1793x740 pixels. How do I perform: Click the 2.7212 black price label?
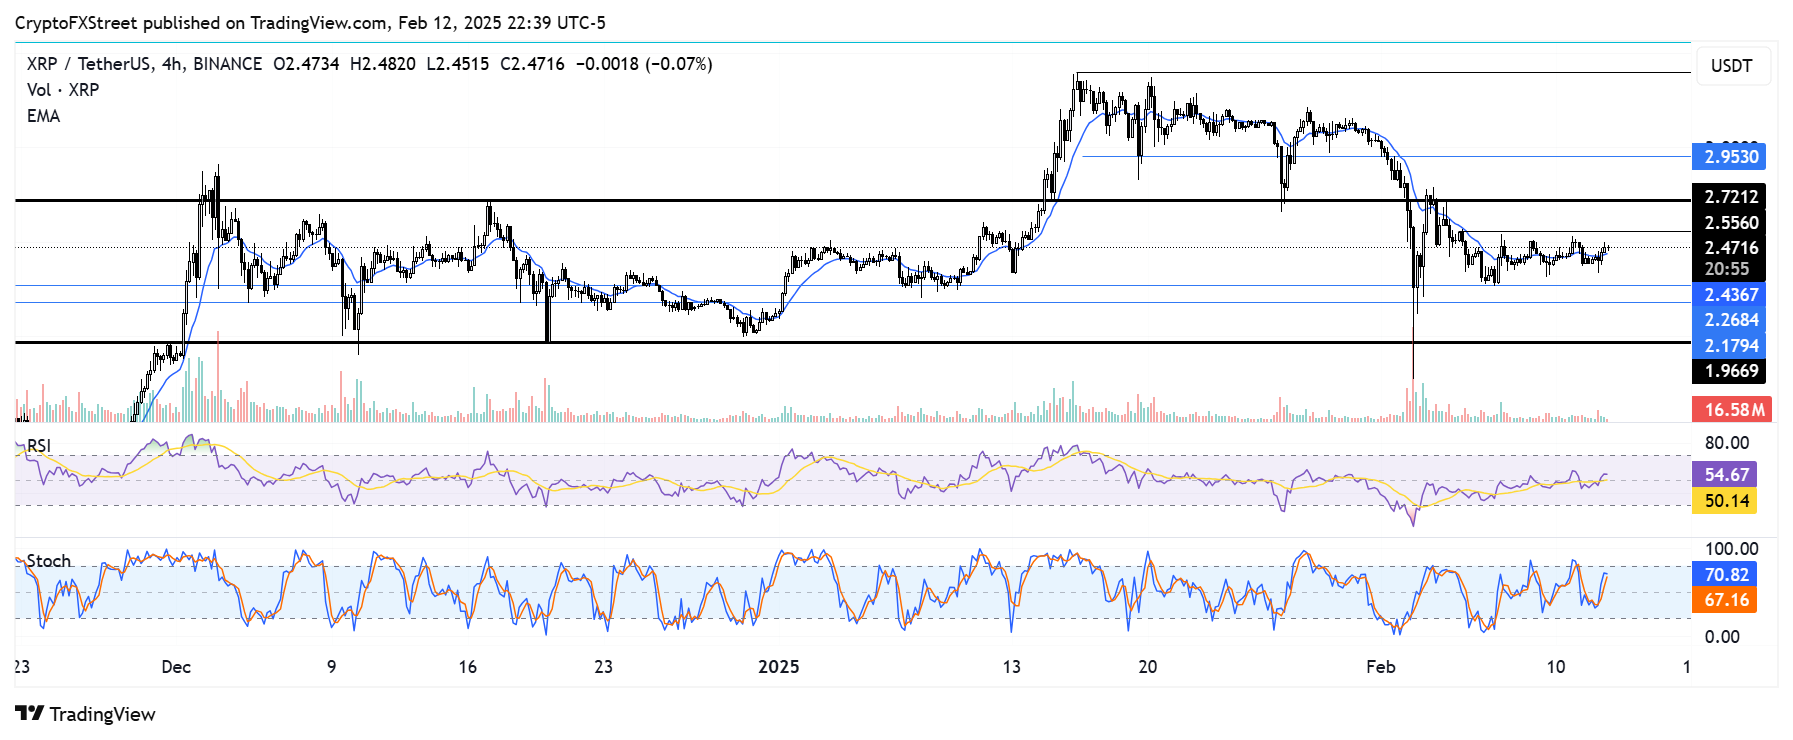coord(1729,197)
